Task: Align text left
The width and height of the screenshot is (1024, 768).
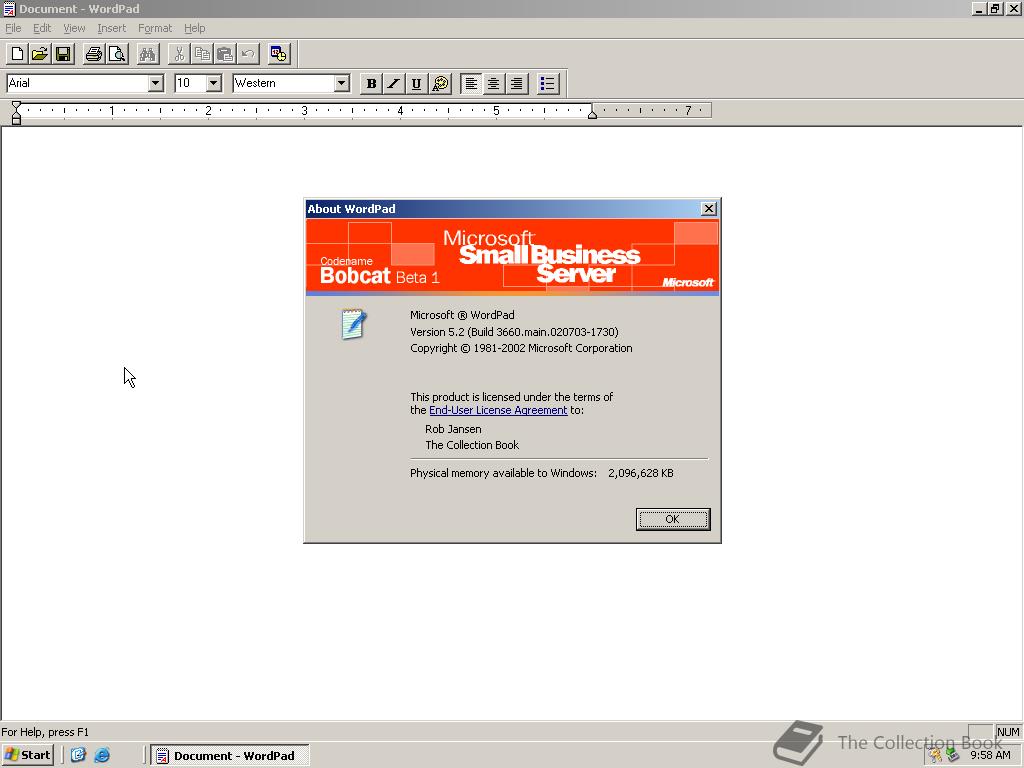Action: tap(471, 83)
